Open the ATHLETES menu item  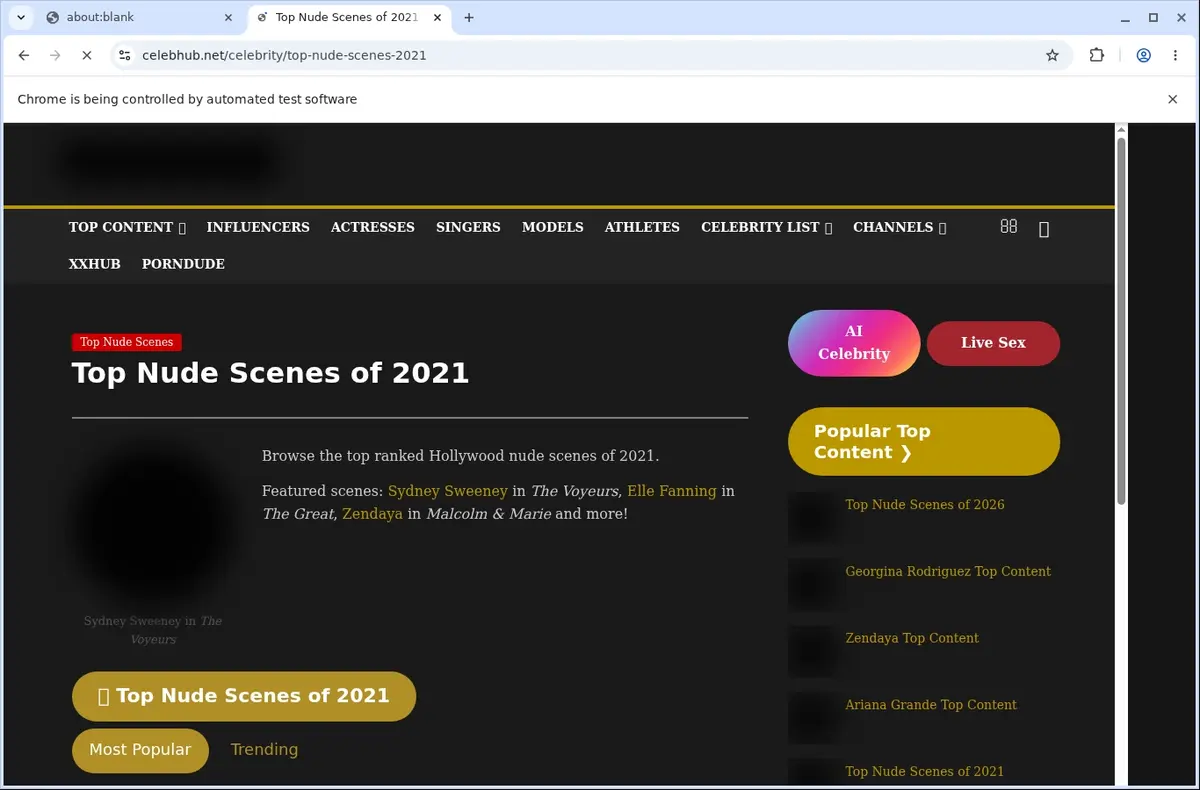pyautogui.click(x=642, y=227)
